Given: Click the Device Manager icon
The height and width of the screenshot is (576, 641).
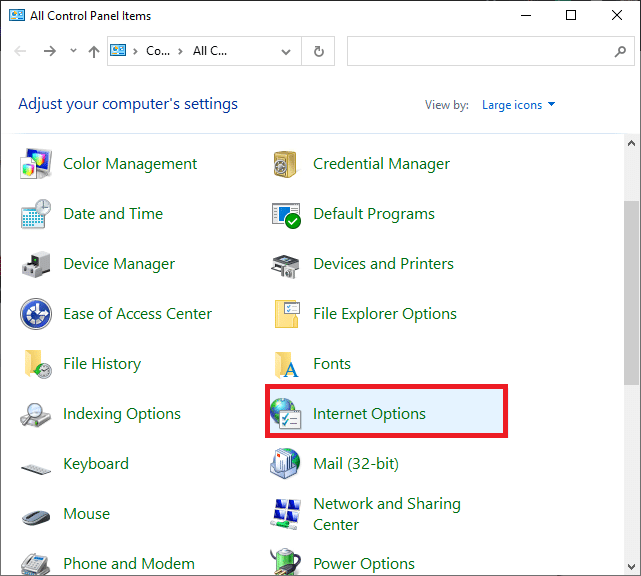Looking at the screenshot, I should (37, 264).
